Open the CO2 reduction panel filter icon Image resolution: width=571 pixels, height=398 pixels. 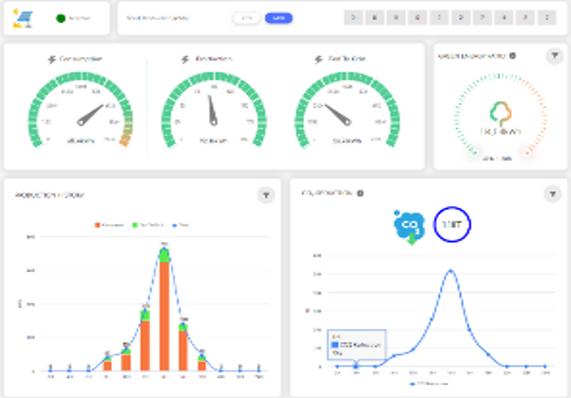(552, 194)
